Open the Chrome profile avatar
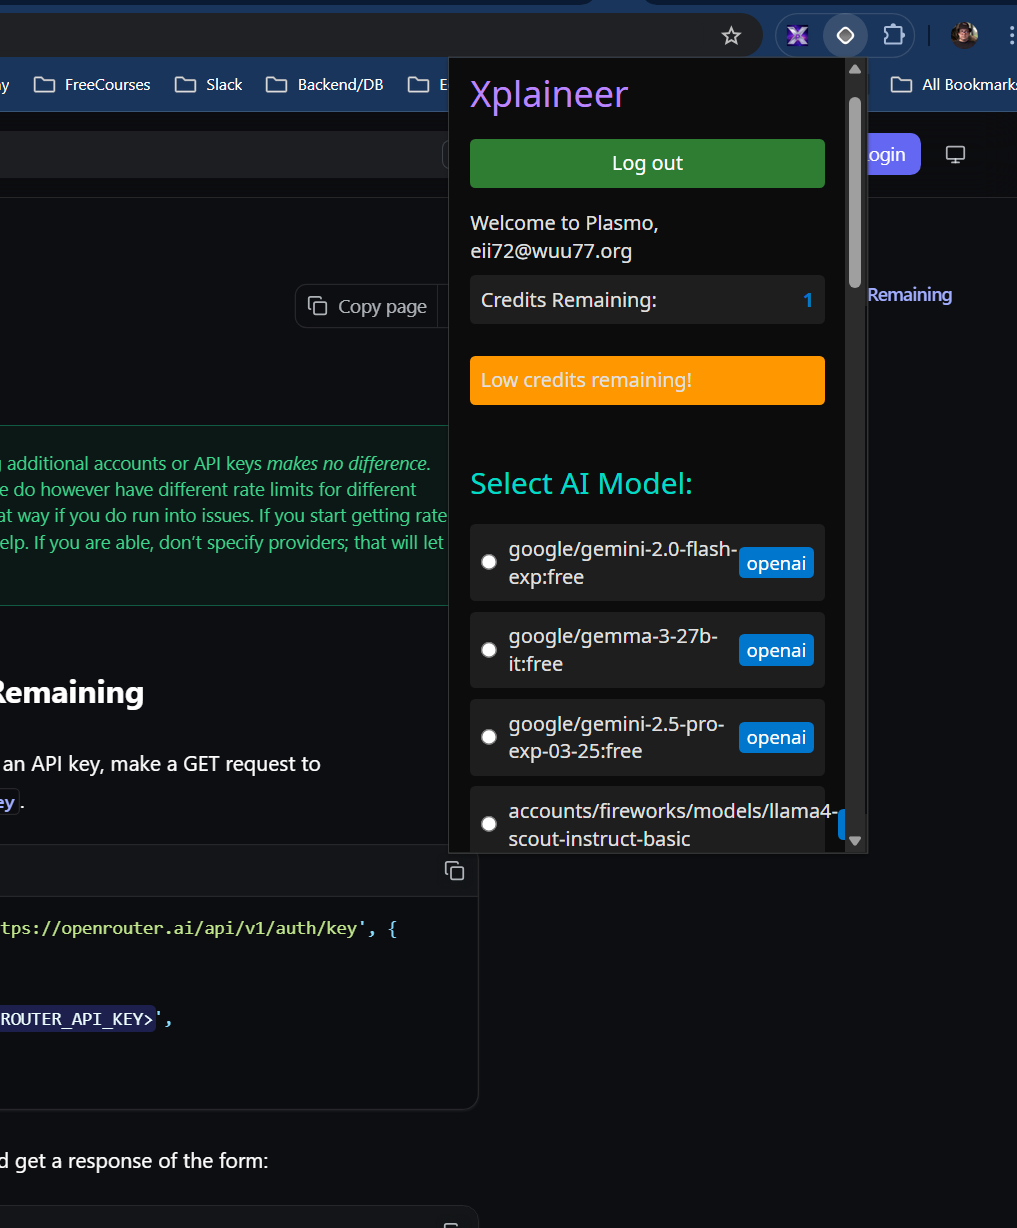1017x1228 pixels. pyautogui.click(x=964, y=36)
